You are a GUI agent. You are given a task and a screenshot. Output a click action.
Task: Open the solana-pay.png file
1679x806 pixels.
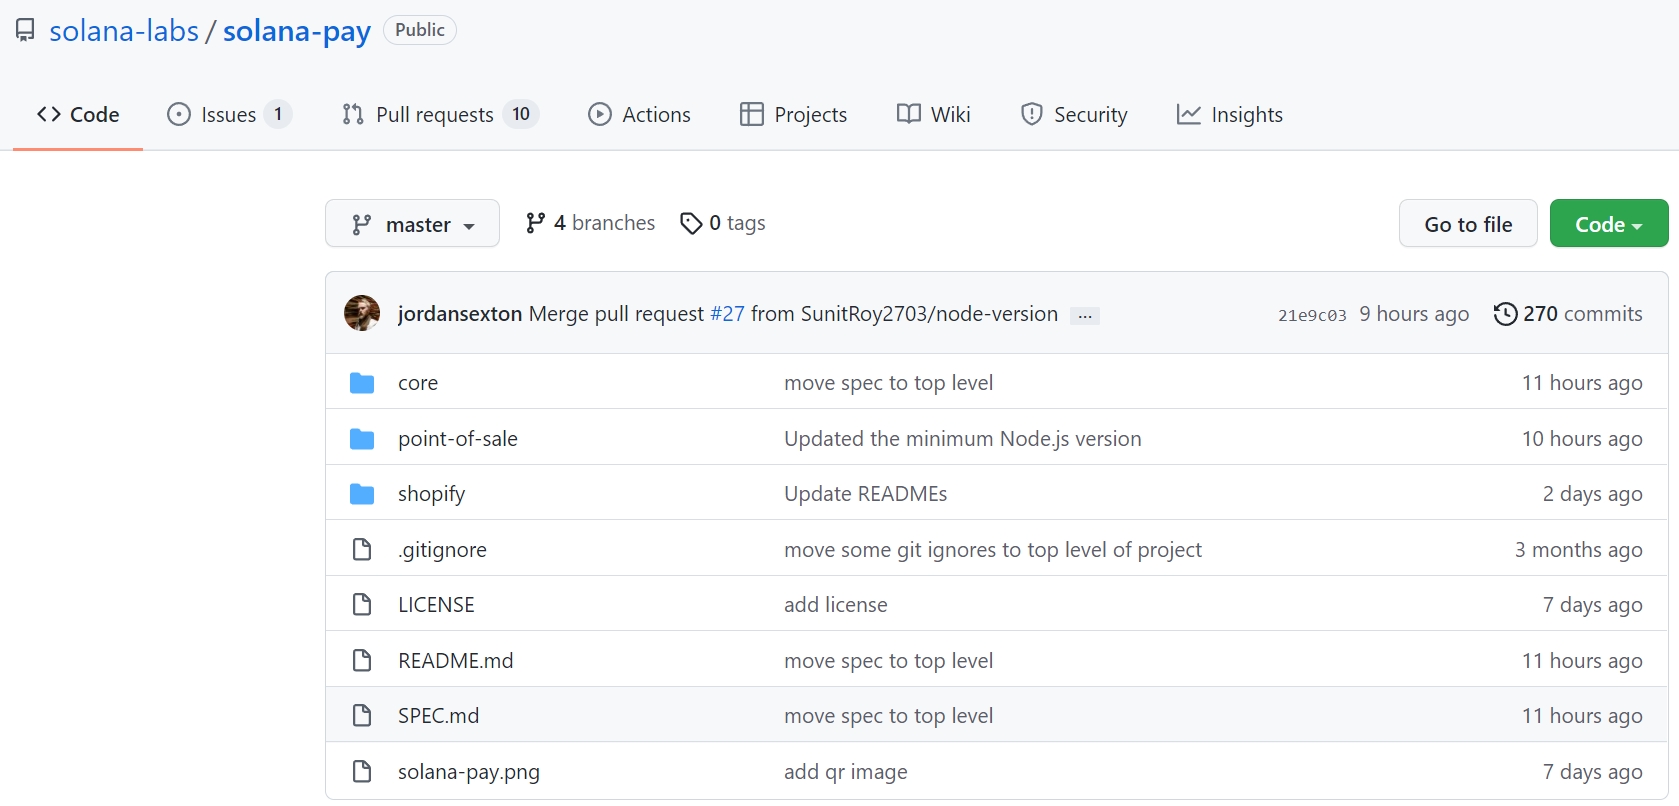(469, 772)
